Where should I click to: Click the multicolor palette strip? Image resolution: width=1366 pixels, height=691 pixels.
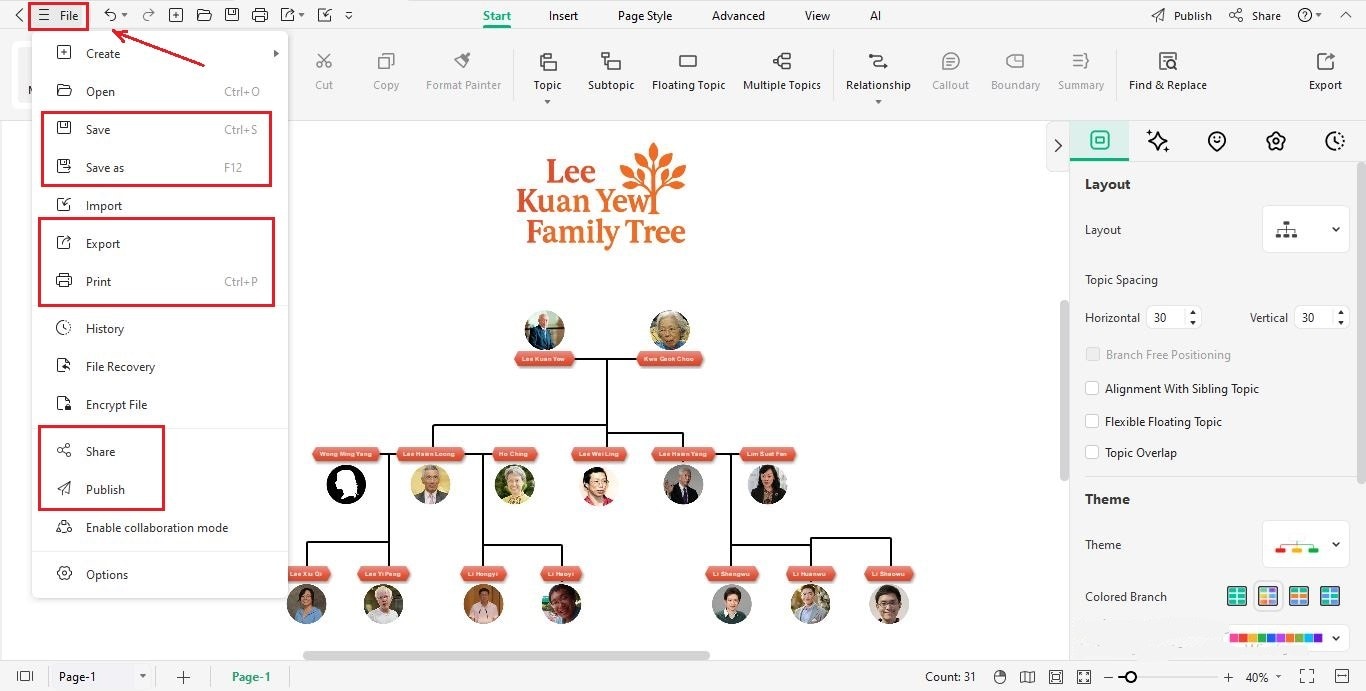[x=1275, y=638]
